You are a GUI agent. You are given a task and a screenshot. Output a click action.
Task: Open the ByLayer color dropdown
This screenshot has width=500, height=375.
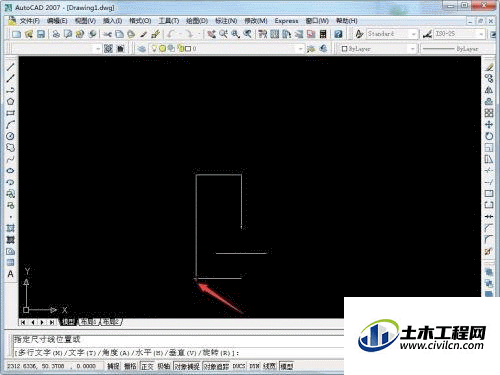pyautogui.click(x=412, y=49)
